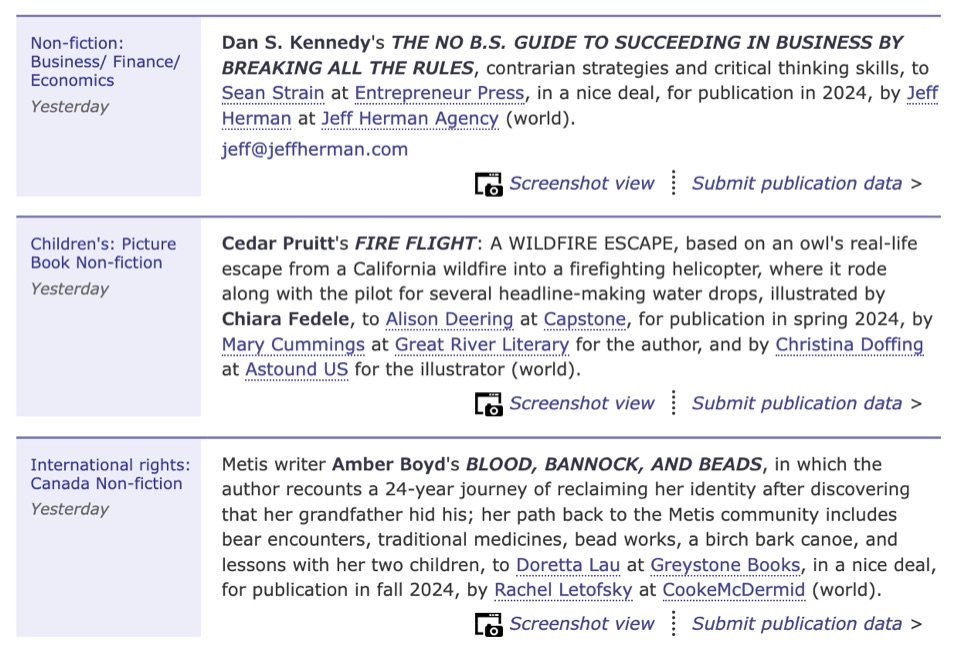The height and width of the screenshot is (654, 975).
Task: Open Alison Deering's profile link
Action: 449,319
